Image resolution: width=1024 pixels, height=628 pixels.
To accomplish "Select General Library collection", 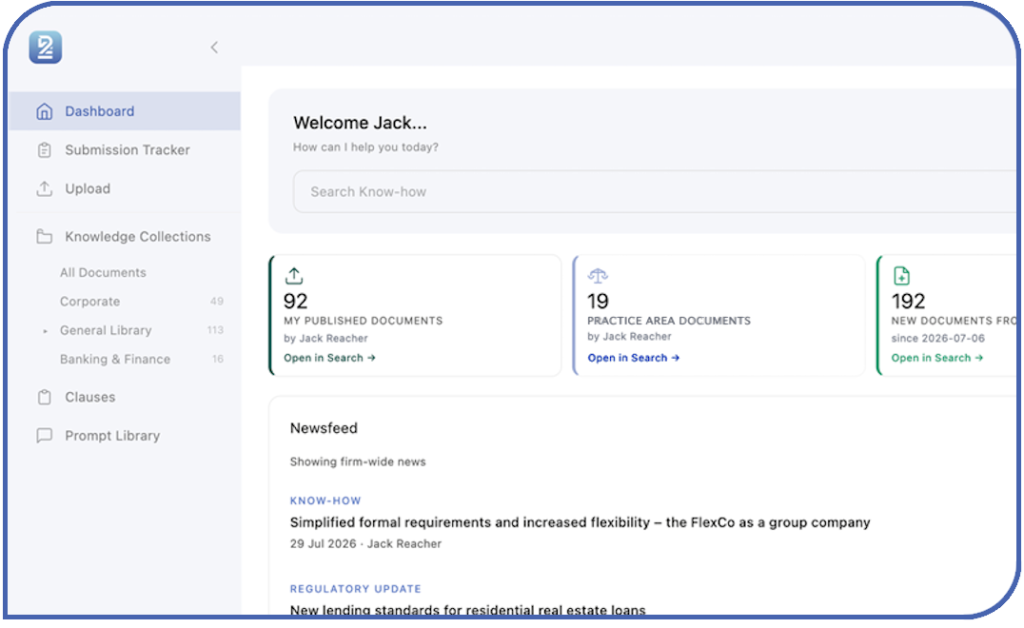I will coord(106,330).
